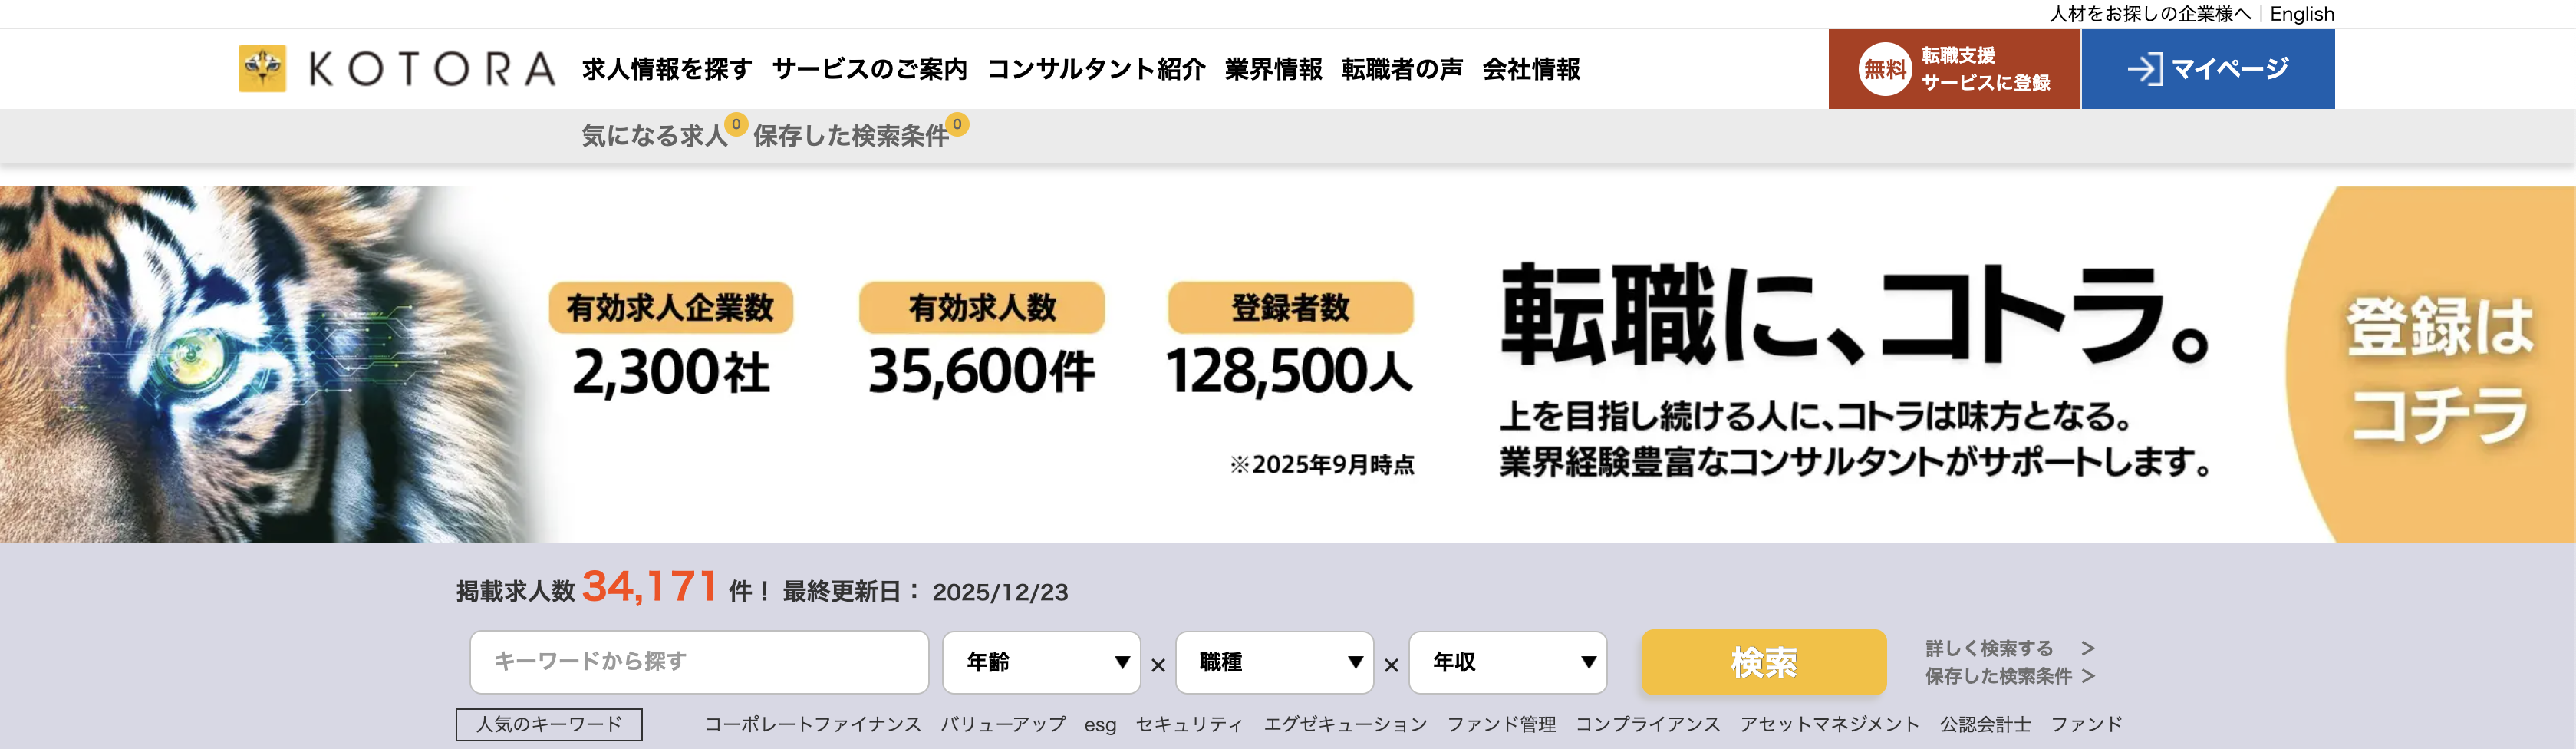The height and width of the screenshot is (749, 2576).
Task: Click the キーワードから探す search field
Action: pyautogui.click(x=699, y=662)
